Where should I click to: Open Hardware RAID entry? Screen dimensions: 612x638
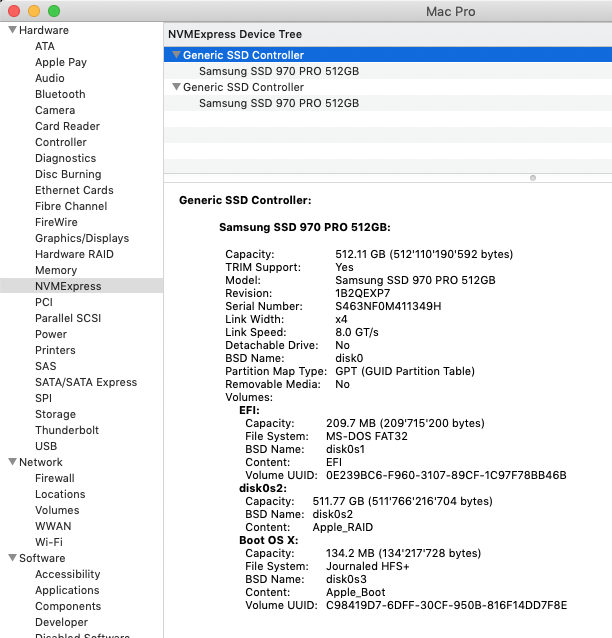74,254
